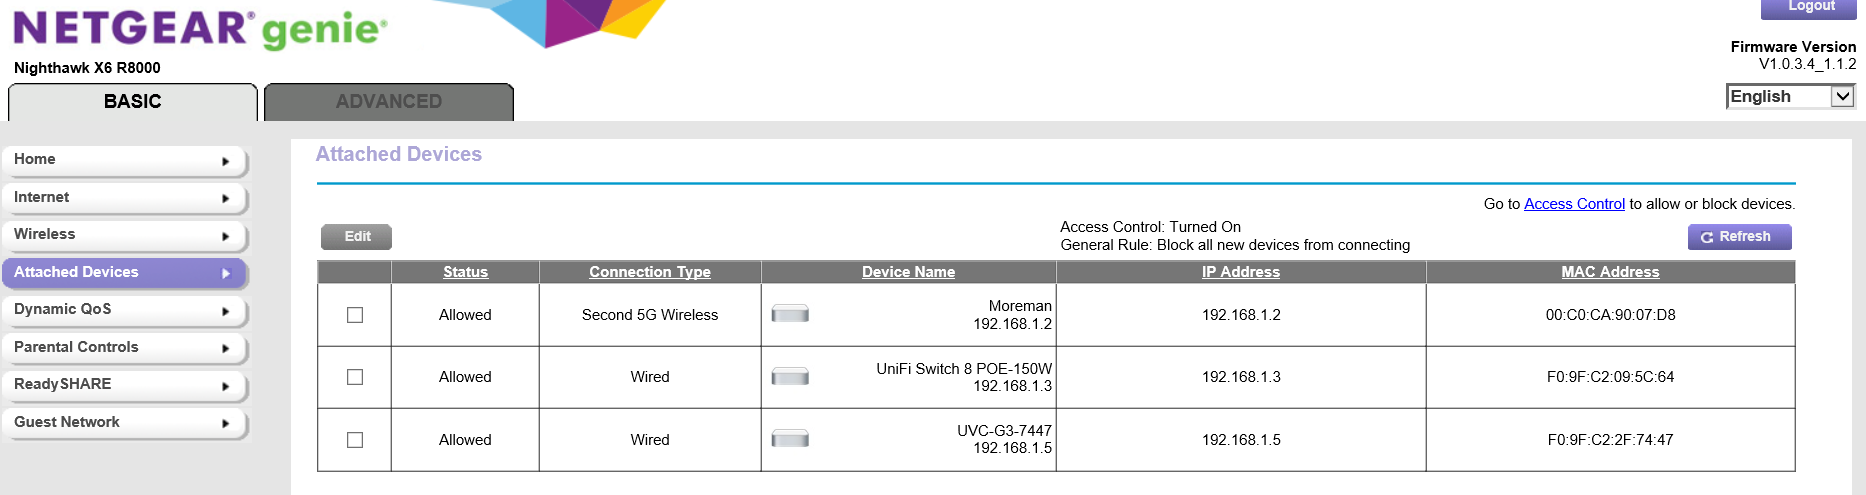
Task: Sort table by MAC Address header
Action: click(1610, 272)
